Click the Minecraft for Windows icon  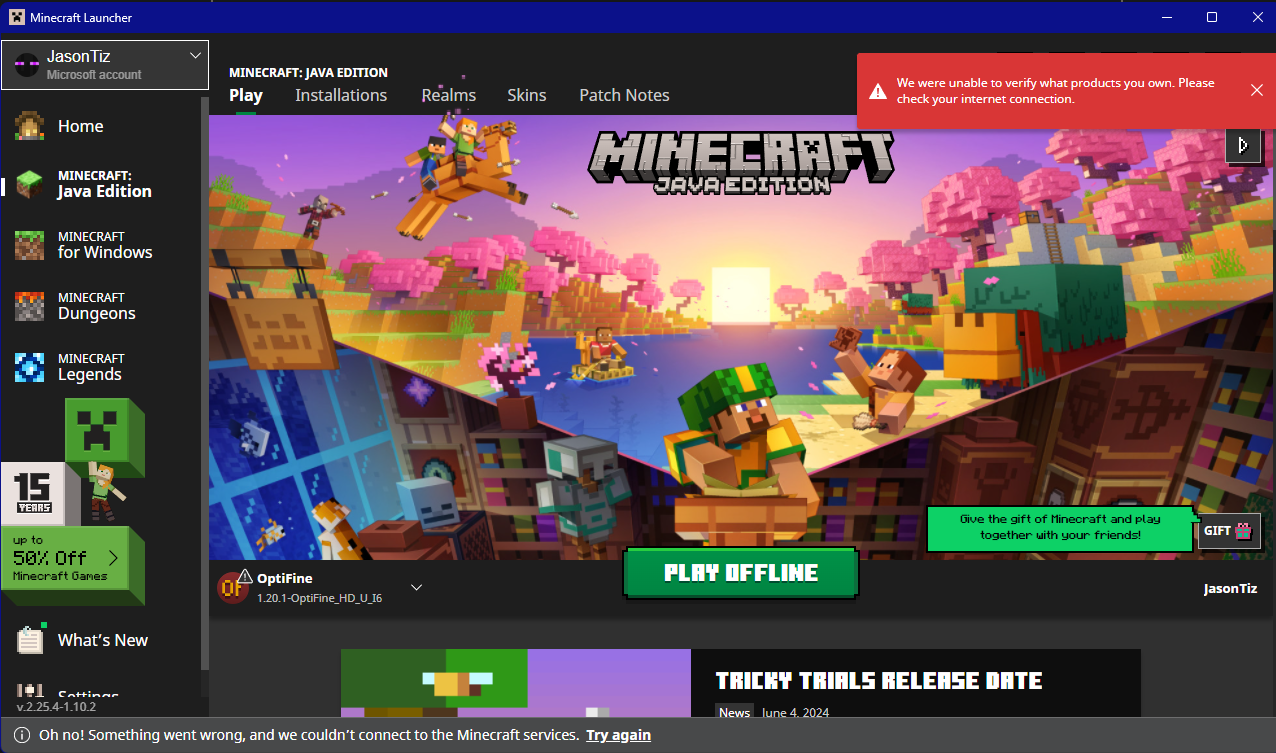pyautogui.click(x=29, y=245)
